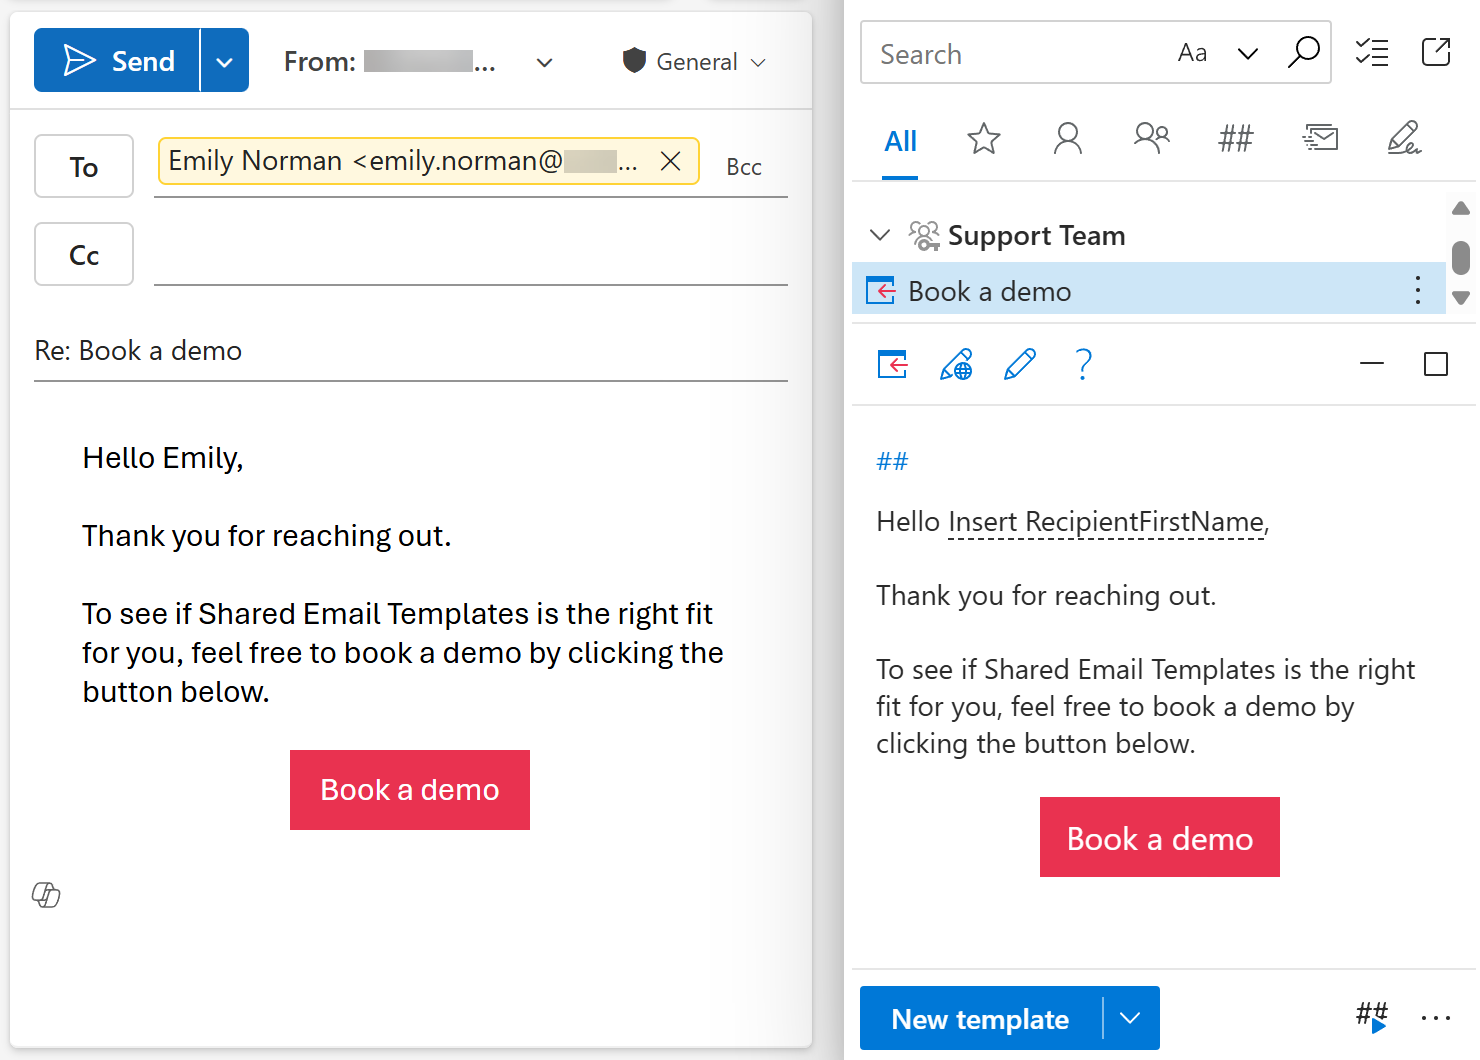Edit the template with the pencil icon
Screen dimensions: 1480x1060
click(1019, 364)
